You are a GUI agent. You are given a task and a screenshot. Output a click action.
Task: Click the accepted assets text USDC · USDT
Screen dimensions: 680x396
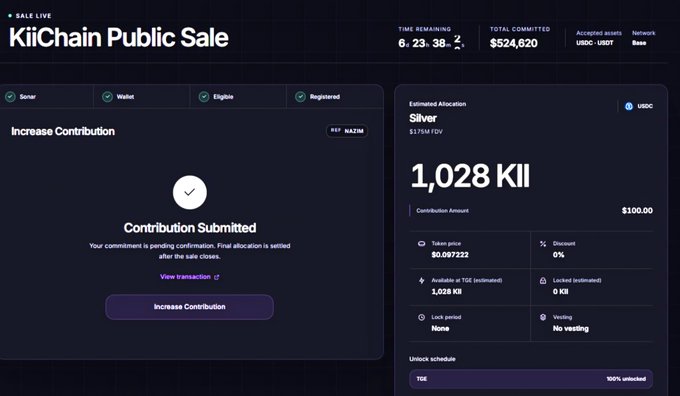pos(595,43)
